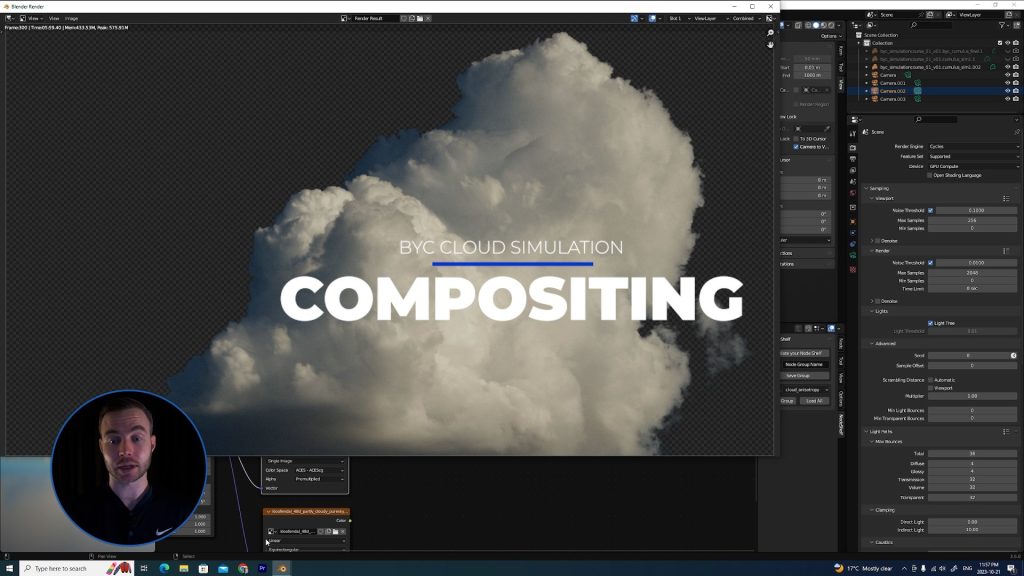Open the Image menu in render window
1024x576 pixels.
pos(71,18)
